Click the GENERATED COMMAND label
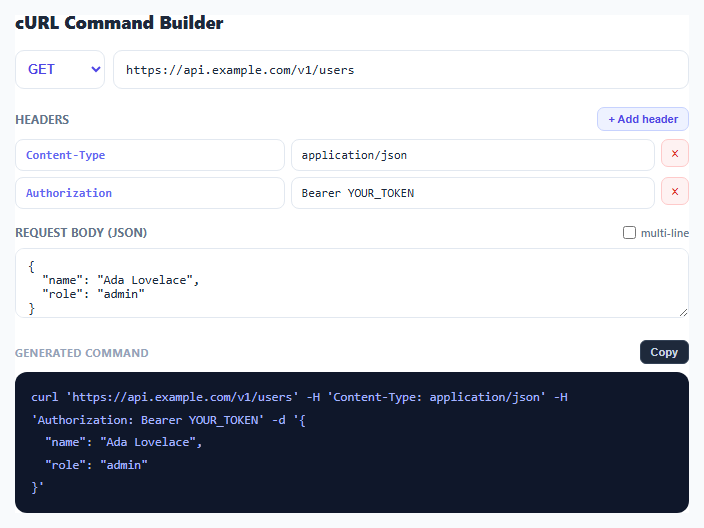This screenshot has width=704, height=528. click(82, 353)
